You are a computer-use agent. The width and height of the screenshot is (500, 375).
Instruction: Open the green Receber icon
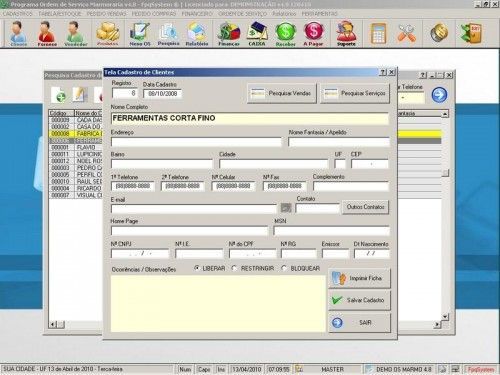(x=286, y=33)
